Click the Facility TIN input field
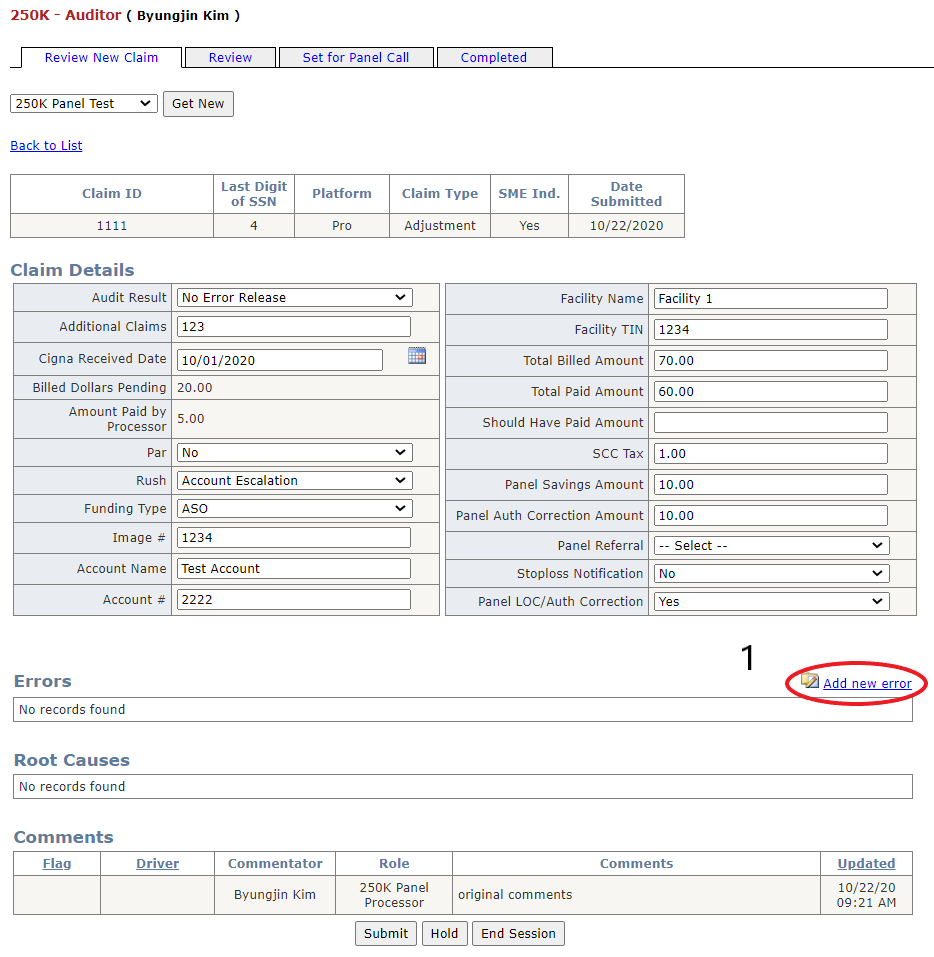 pos(770,330)
